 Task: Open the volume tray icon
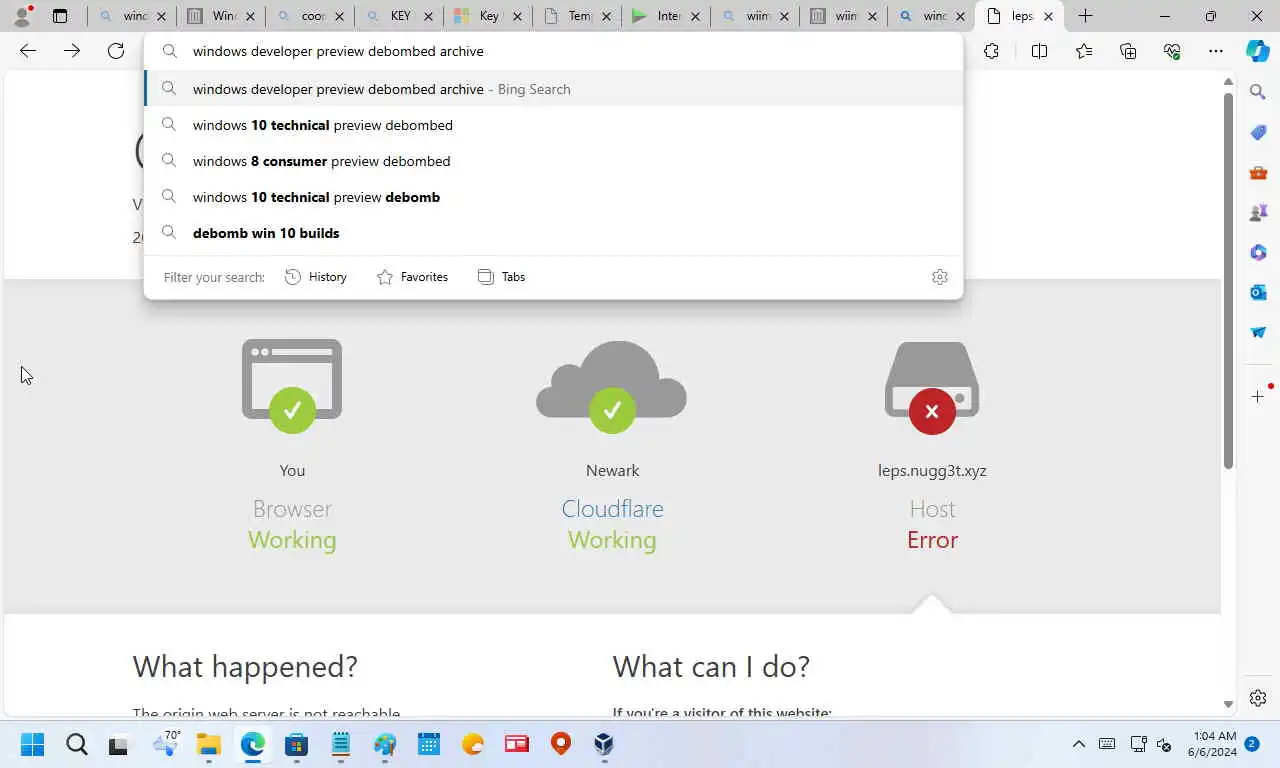click(x=1164, y=744)
